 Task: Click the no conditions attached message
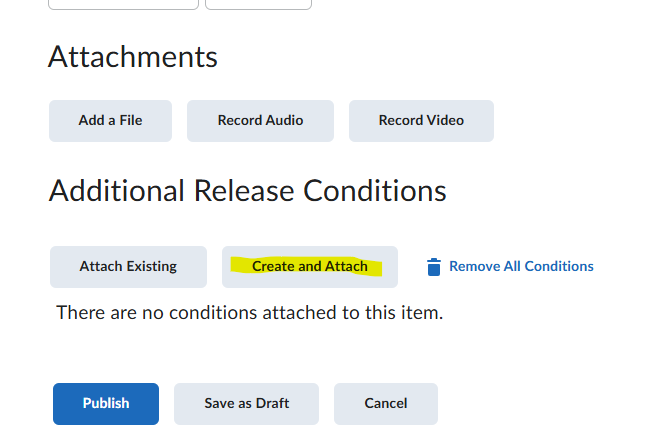click(250, 313)
